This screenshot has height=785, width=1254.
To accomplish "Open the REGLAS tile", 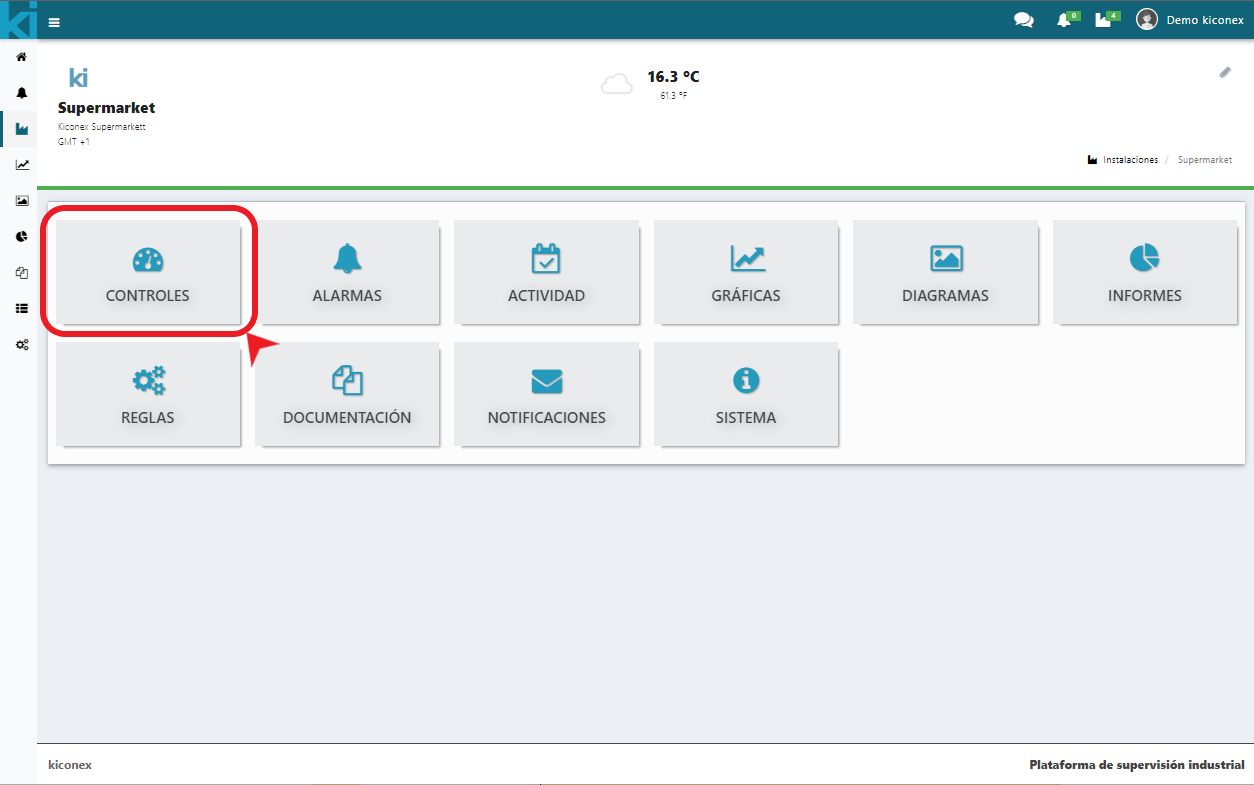I will (148, 395).
